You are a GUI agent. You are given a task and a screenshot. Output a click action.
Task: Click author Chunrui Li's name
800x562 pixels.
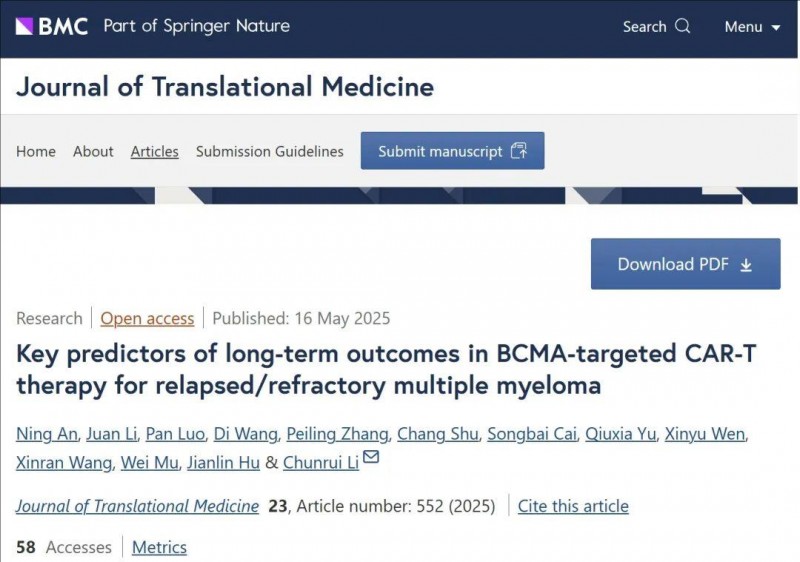point(321,462)
